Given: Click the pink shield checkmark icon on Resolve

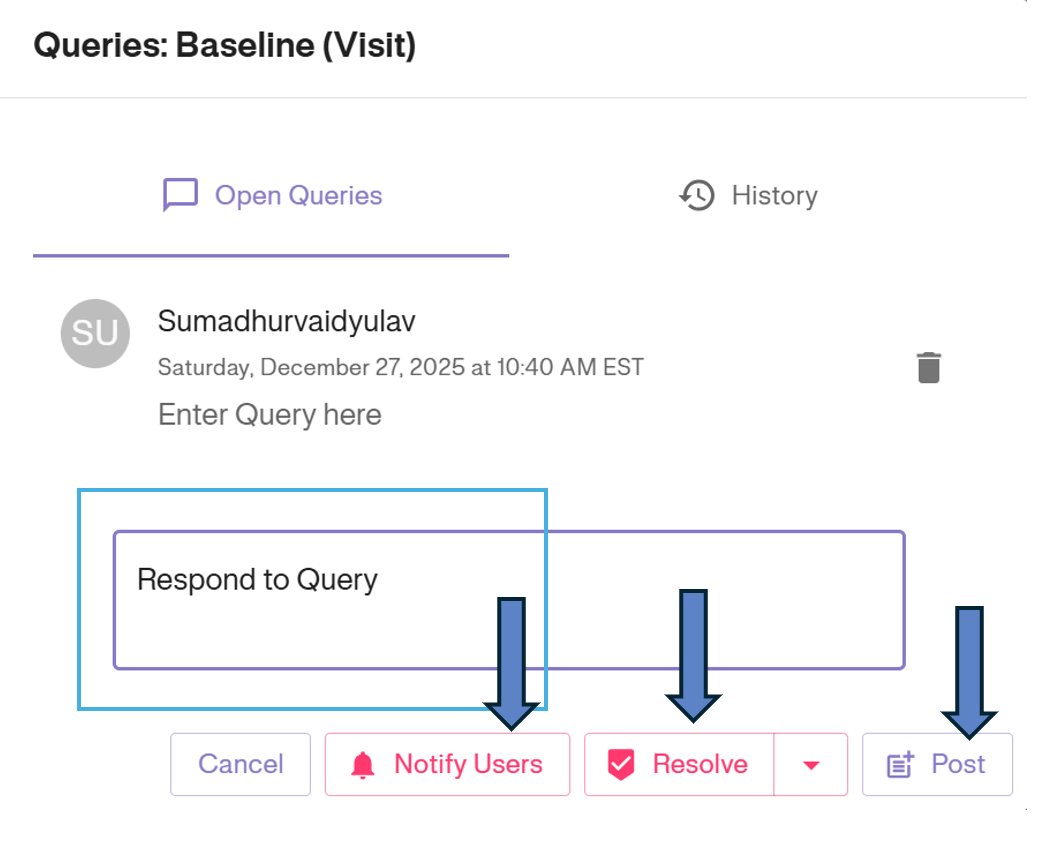Looking at the screenshot, I should pyautogui.click(x=622, y=764).
